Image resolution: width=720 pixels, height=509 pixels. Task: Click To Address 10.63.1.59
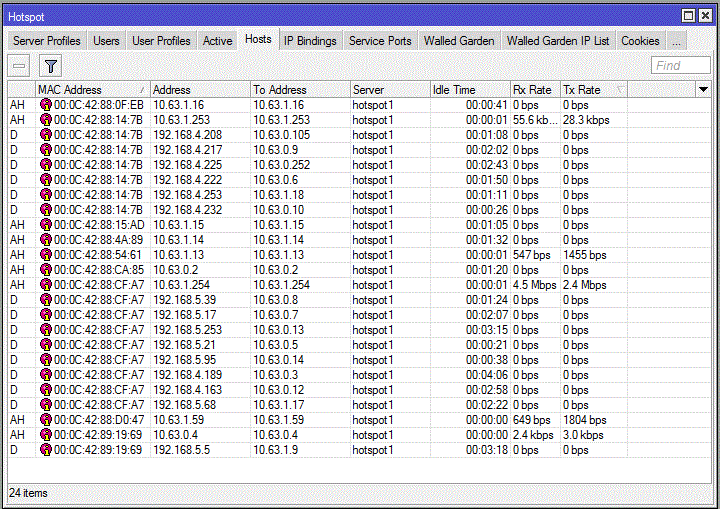click(x=278, y=420)
